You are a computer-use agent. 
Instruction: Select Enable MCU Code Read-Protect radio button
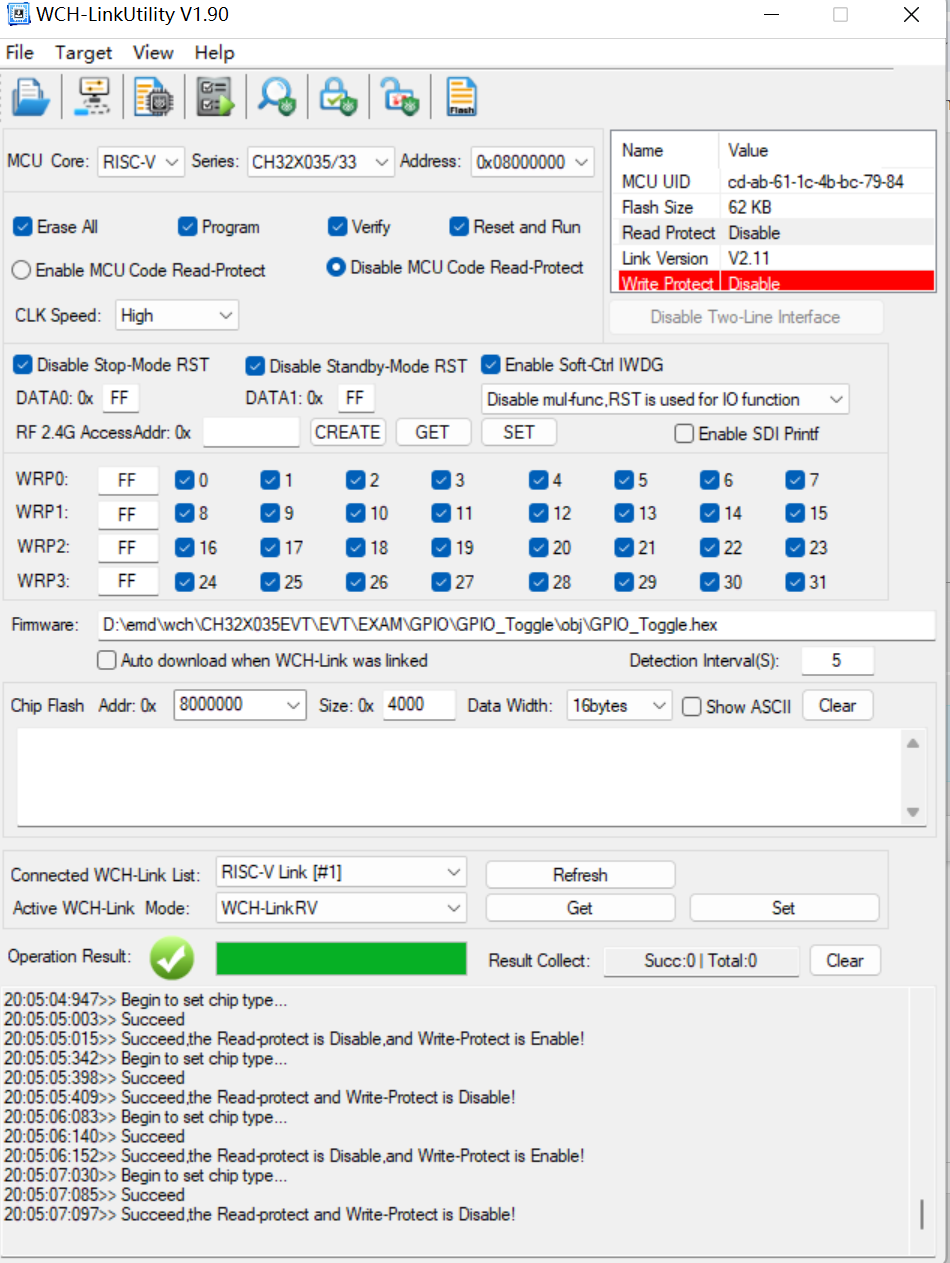[x=21, y=270]
